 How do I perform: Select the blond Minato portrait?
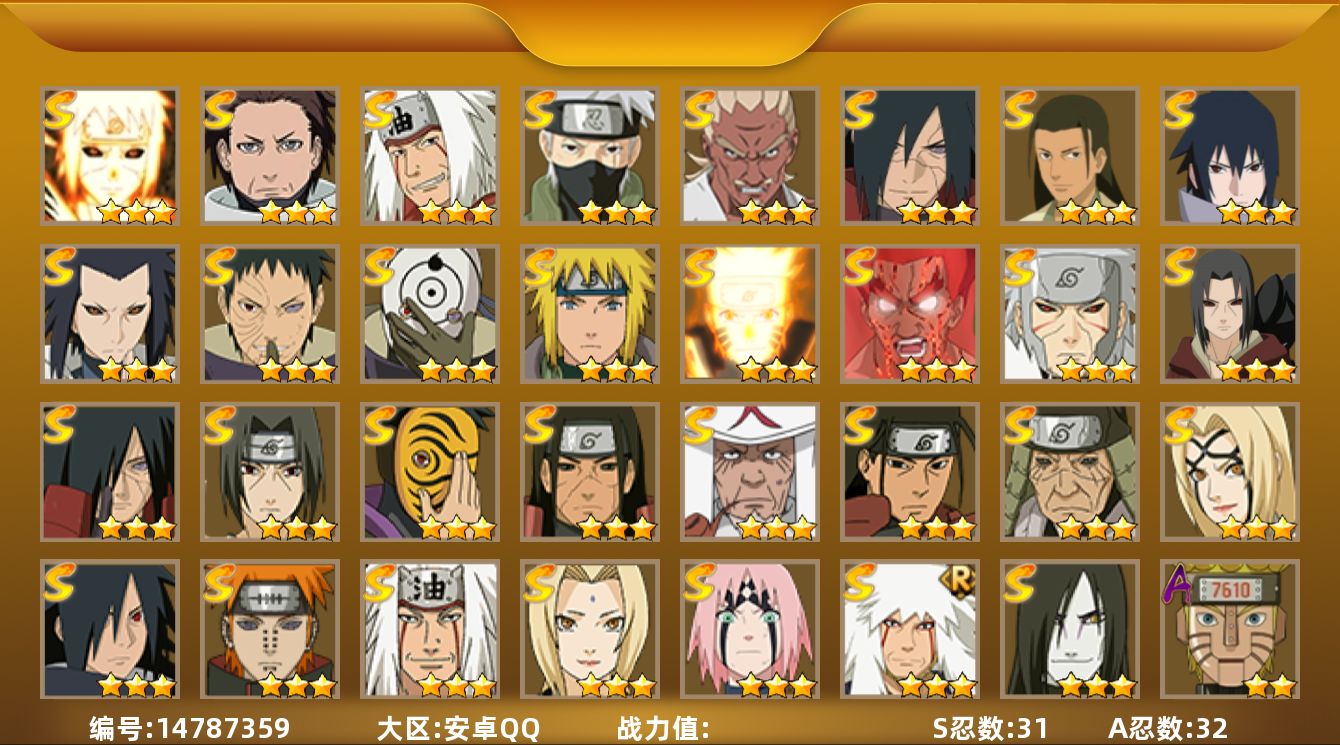(x=589, y=314)
